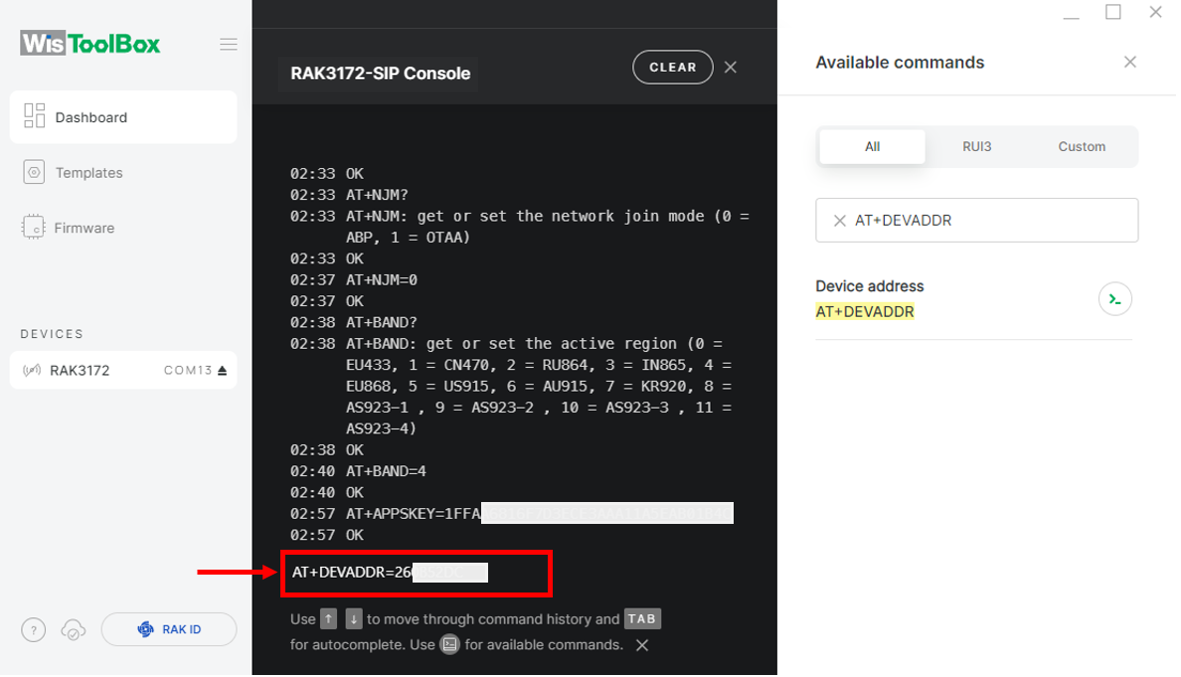This screenshot has width=1181, height=677.
Task: Click the Templates icon in sidebar
Action: click(x=34, y=172)
